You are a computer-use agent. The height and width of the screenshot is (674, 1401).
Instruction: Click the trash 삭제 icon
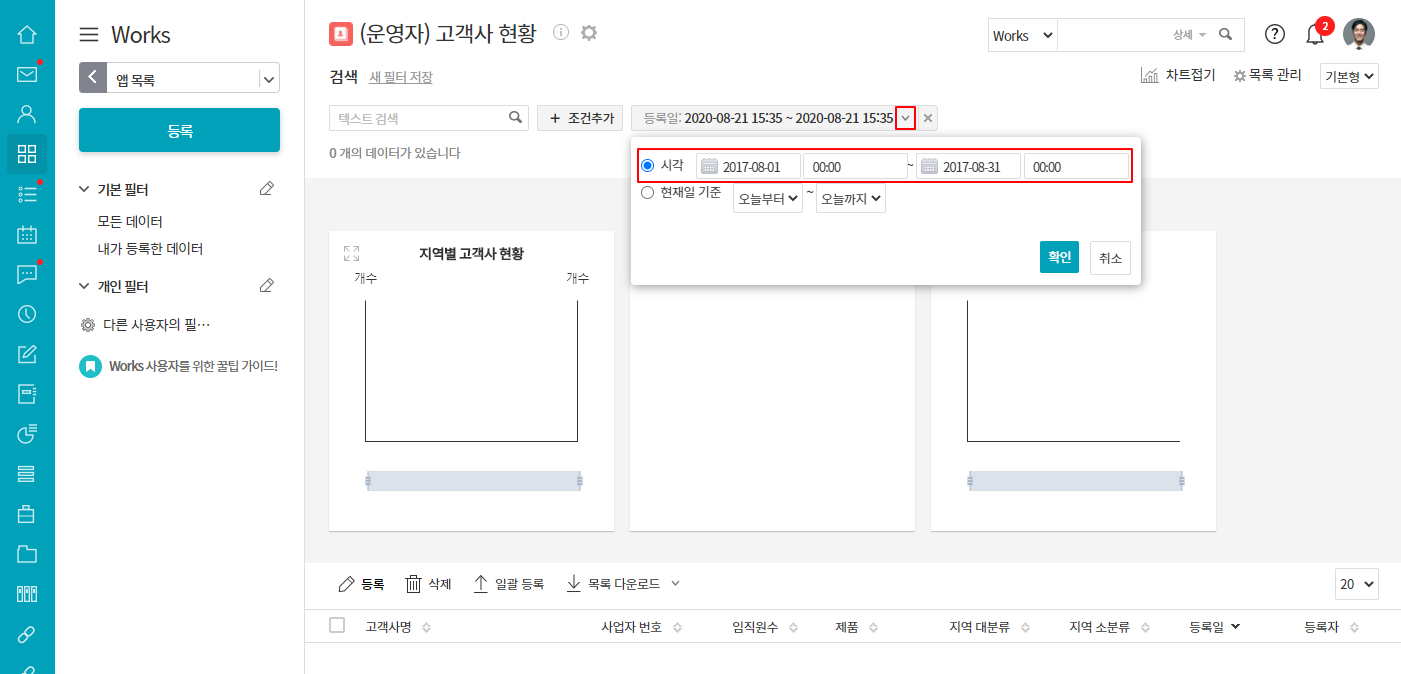tap(414, 584)
